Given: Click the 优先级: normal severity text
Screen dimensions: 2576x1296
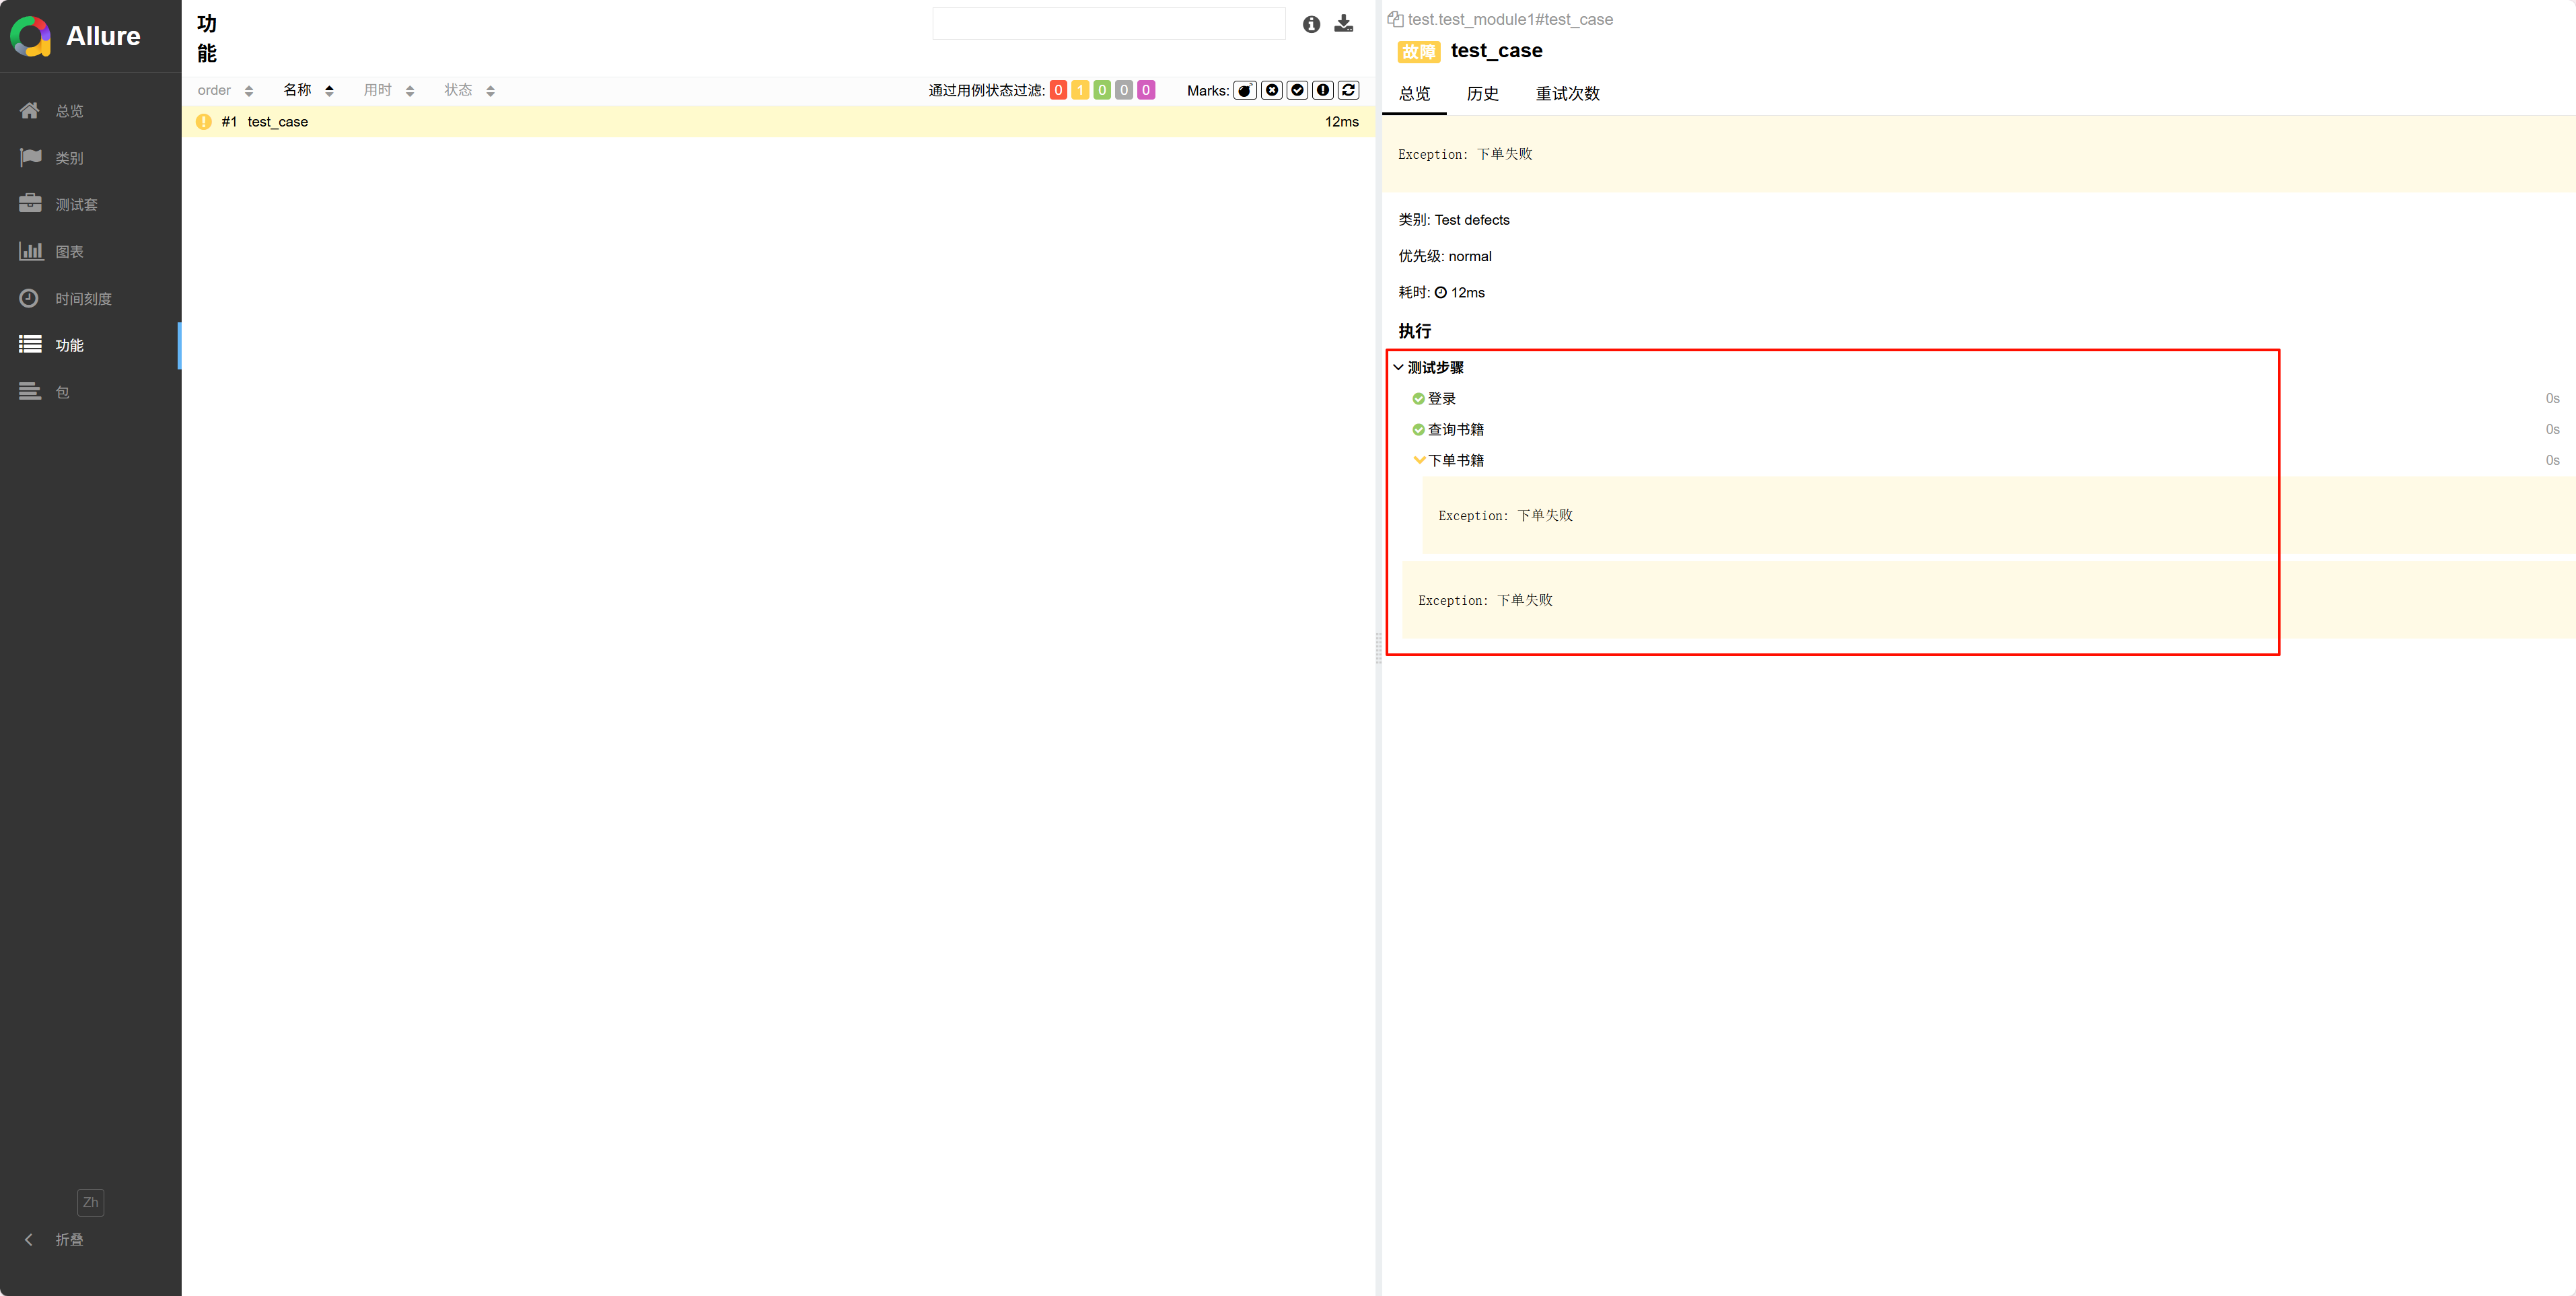Looking at the screenshot, I should (1445, 256).
